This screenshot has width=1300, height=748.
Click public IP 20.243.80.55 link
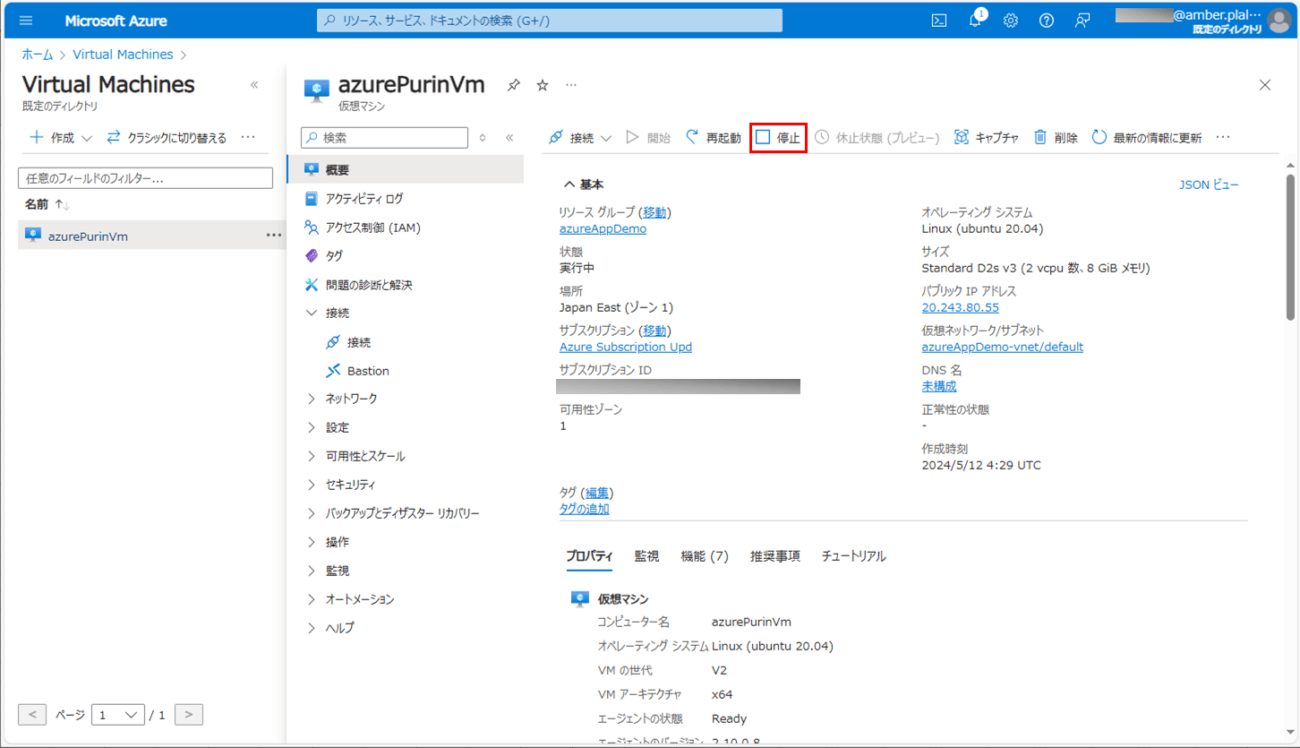tap(959, 308)
